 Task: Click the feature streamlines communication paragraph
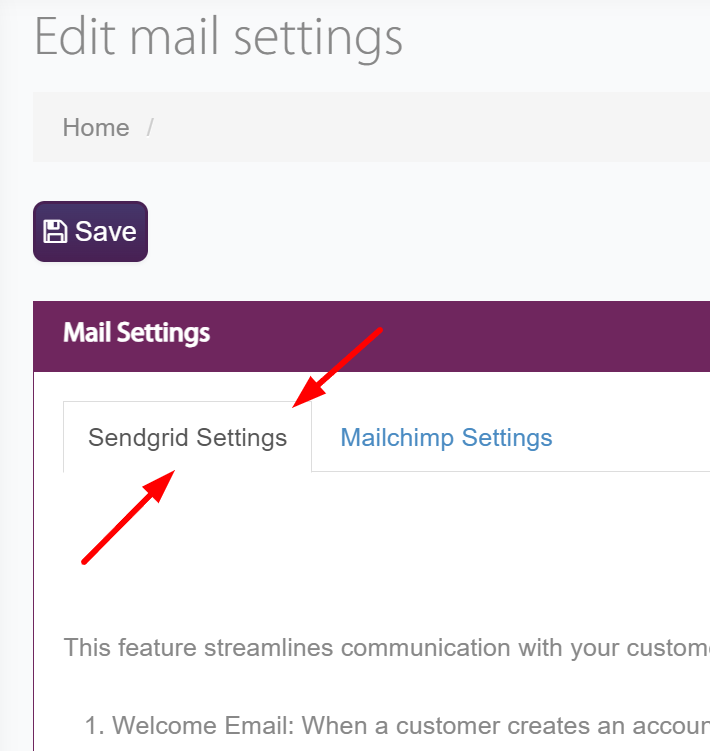[387, 648]
